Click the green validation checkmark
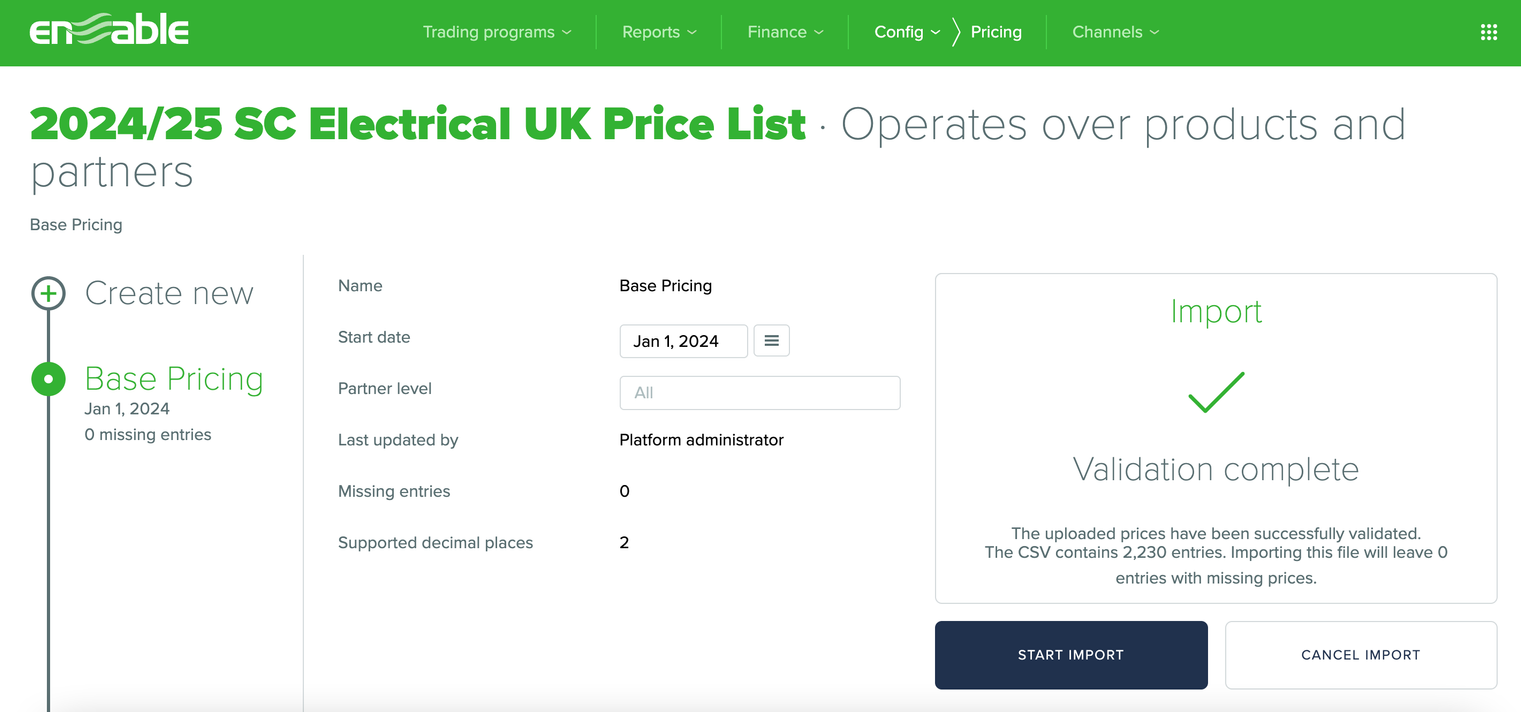 (x=1216, y=393)
